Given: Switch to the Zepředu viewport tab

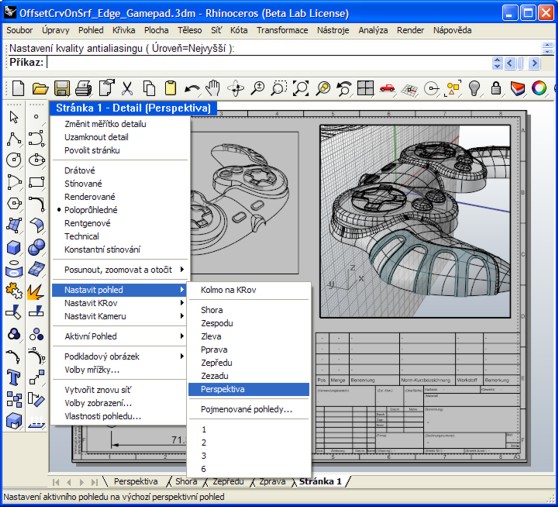Looking at the screenshot, I should [x=228, y=481].
